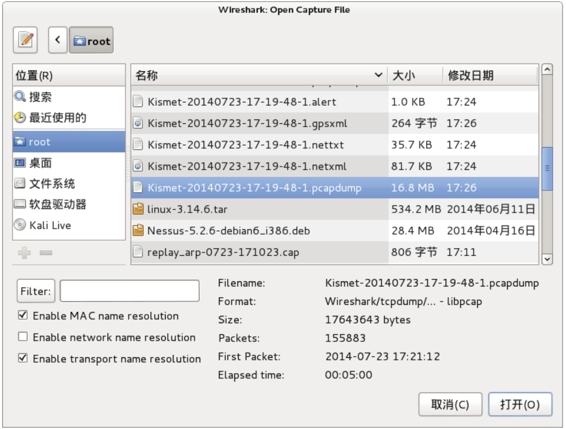Click the pencil edit-path icon

pyautogui.click(x=25, y=40)
